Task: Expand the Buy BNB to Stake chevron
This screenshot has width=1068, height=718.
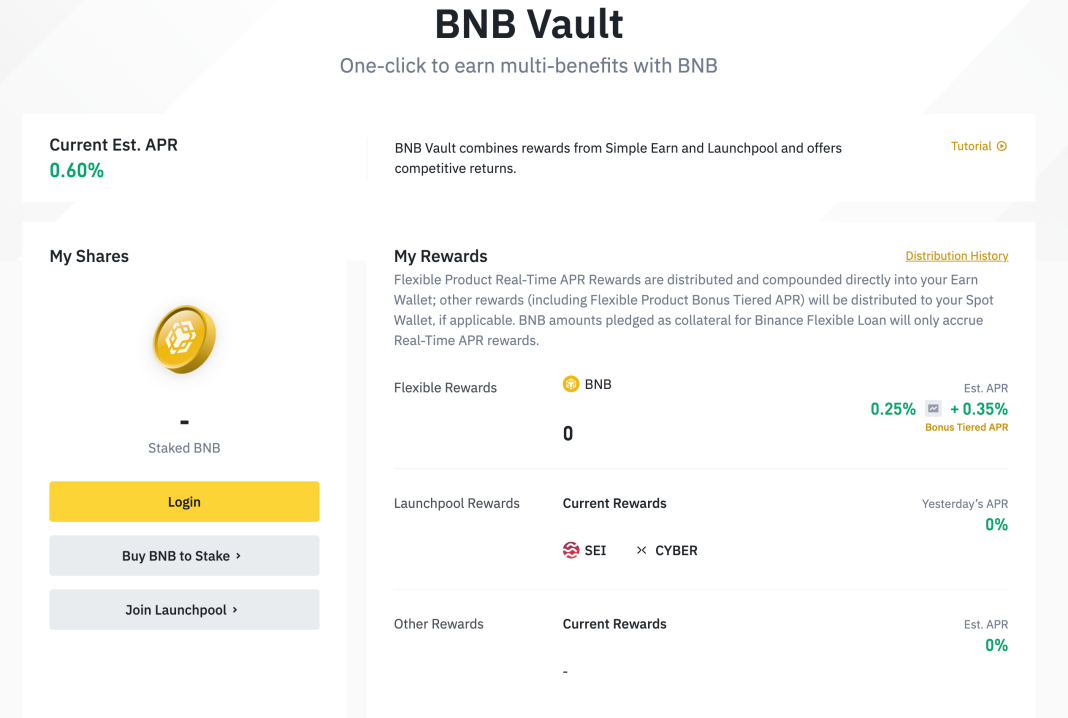Action: [237, 555]
